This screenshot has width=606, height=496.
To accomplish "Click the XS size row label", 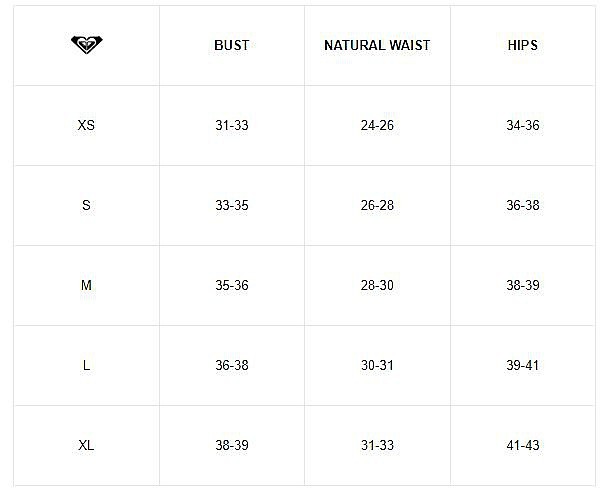I will point(86,125).
